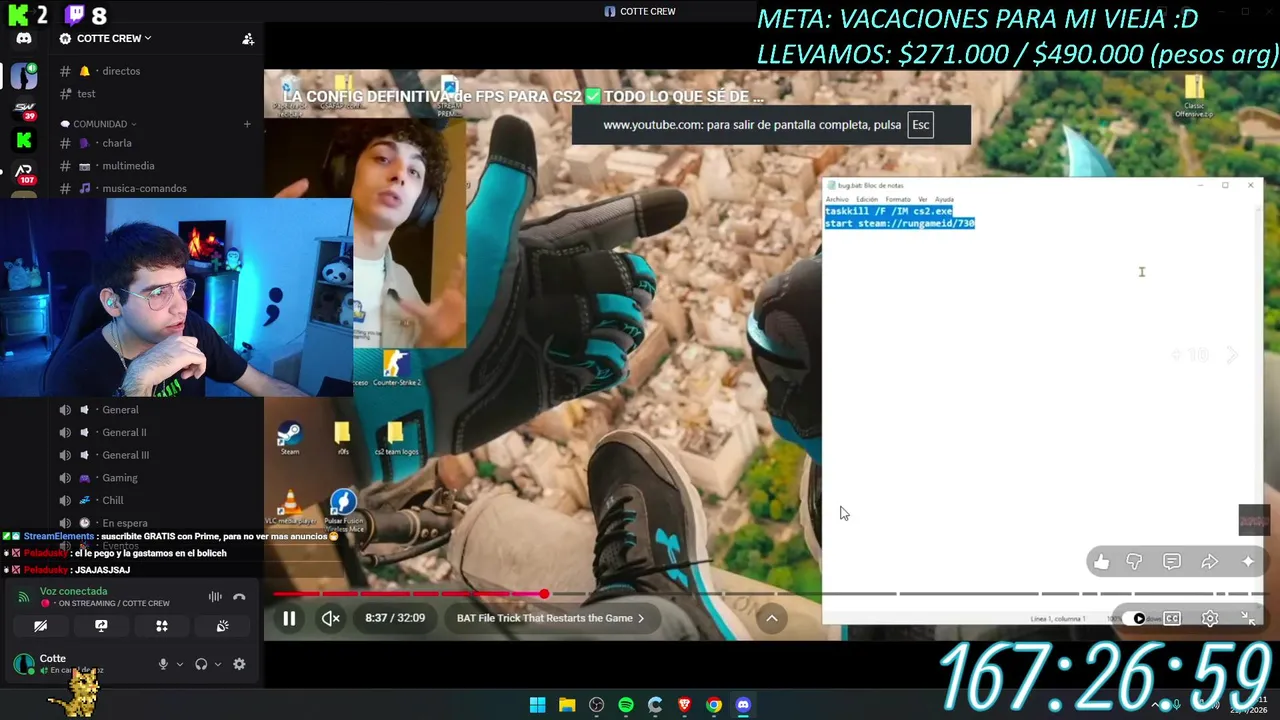Image resolution: width=1280 pixels, height=720 pixels.
Task: Open the AR server with 107 notifications
Action: 24,173
